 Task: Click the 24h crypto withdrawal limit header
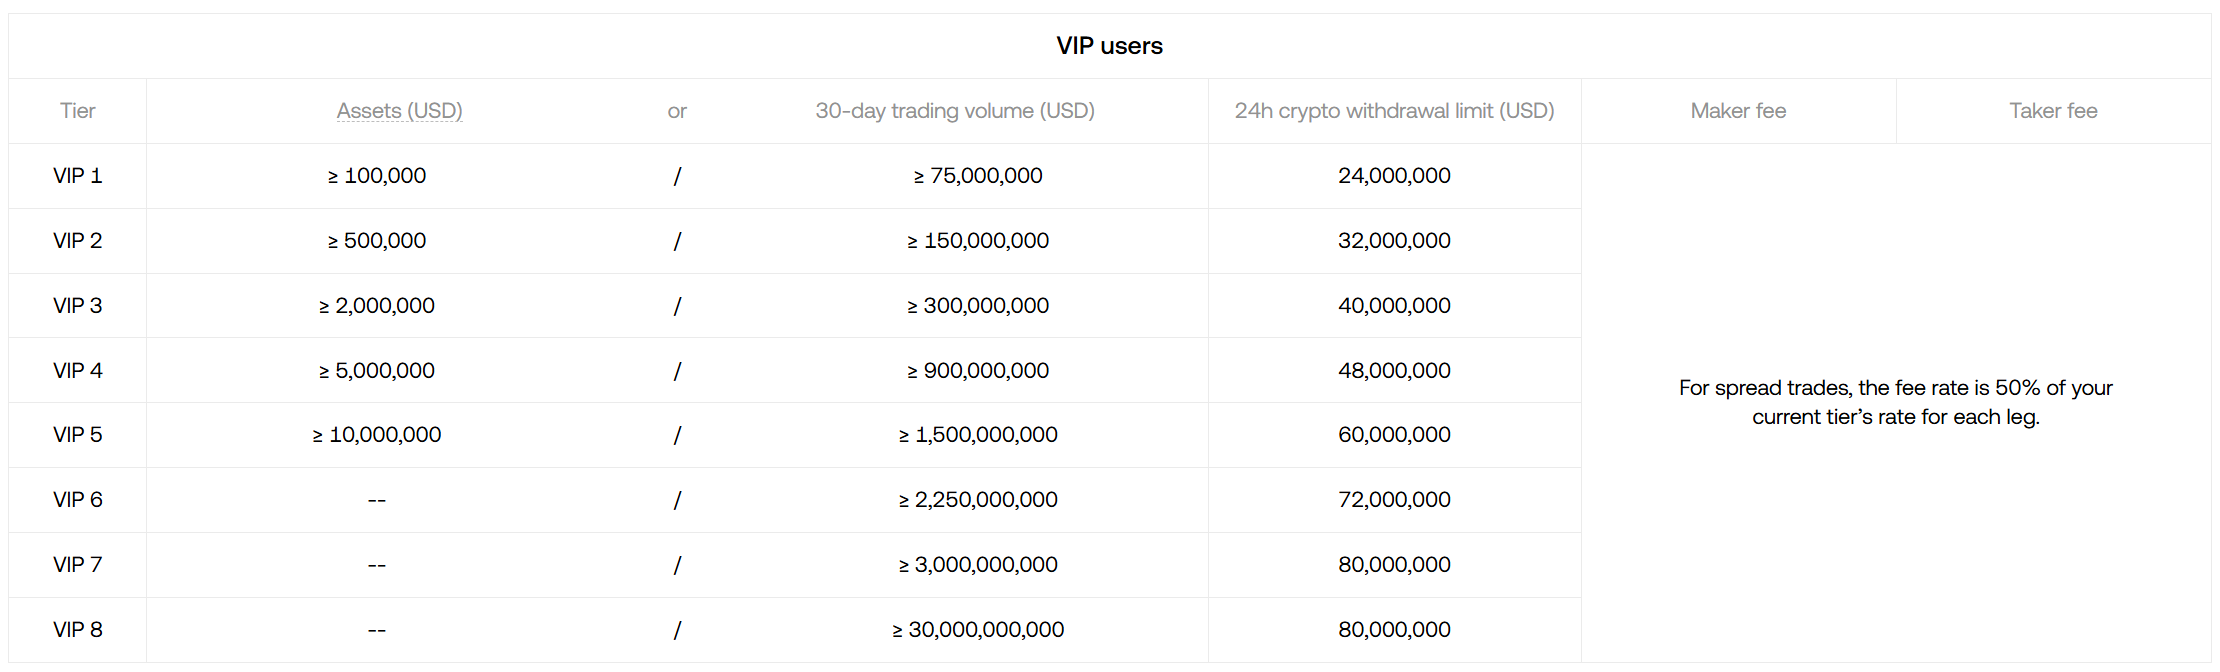1394,111
